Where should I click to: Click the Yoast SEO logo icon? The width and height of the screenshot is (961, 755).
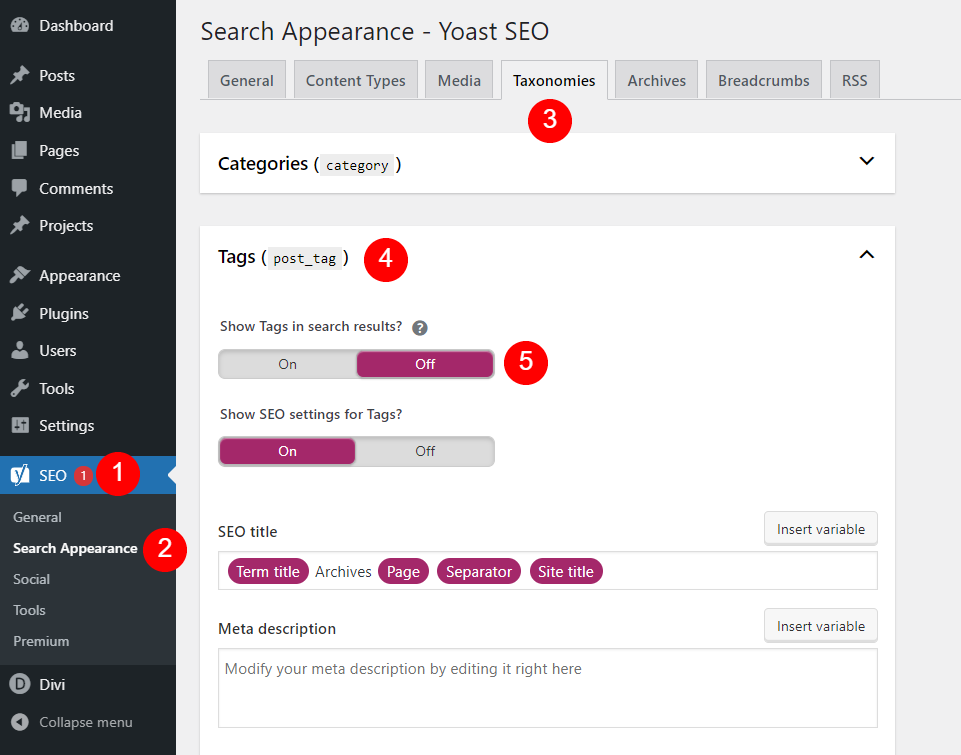(x=20, y=475)
